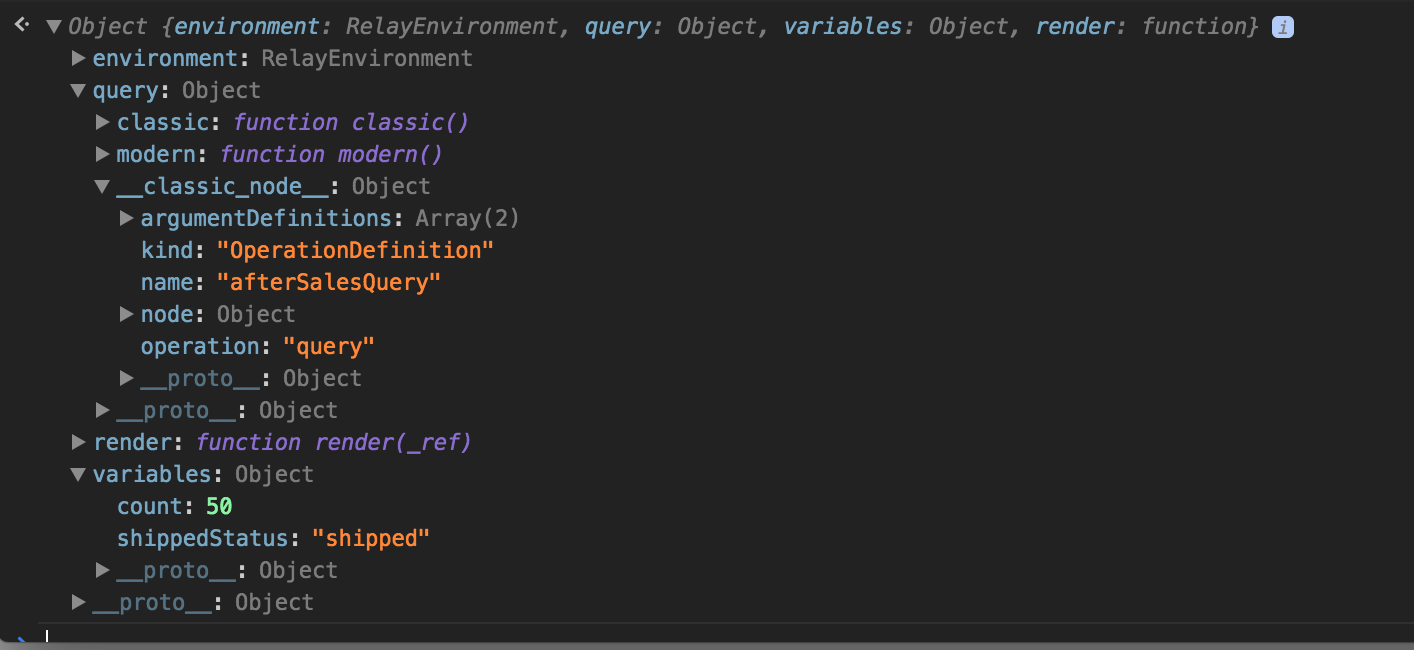This screenshot has width=1414, height=650.
Task: Click the Object summary header text
Action: 663,27
